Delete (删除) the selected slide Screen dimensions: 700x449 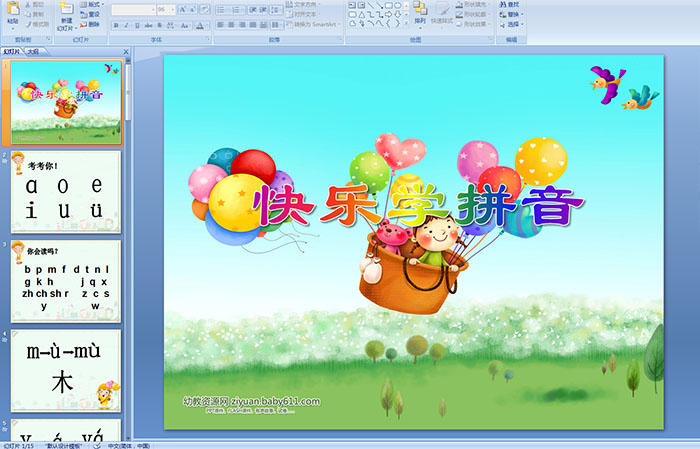pyautogui.click(x=90, y=24)
